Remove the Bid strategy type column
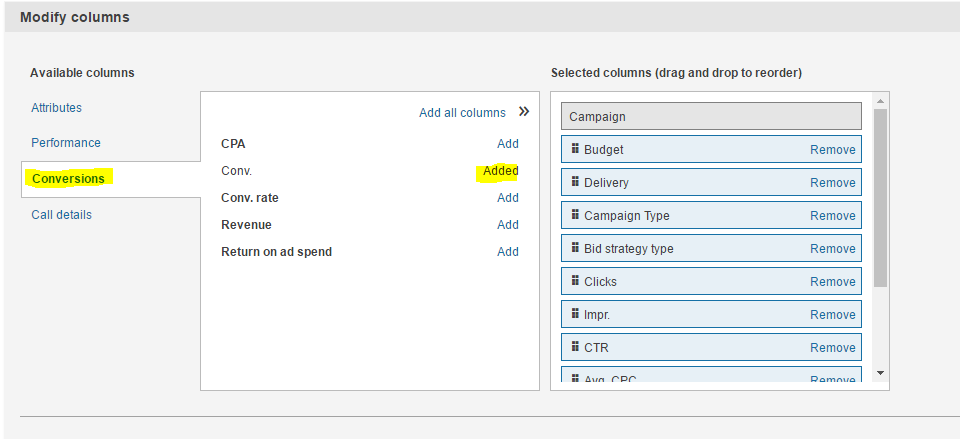 tap(833, 249)
